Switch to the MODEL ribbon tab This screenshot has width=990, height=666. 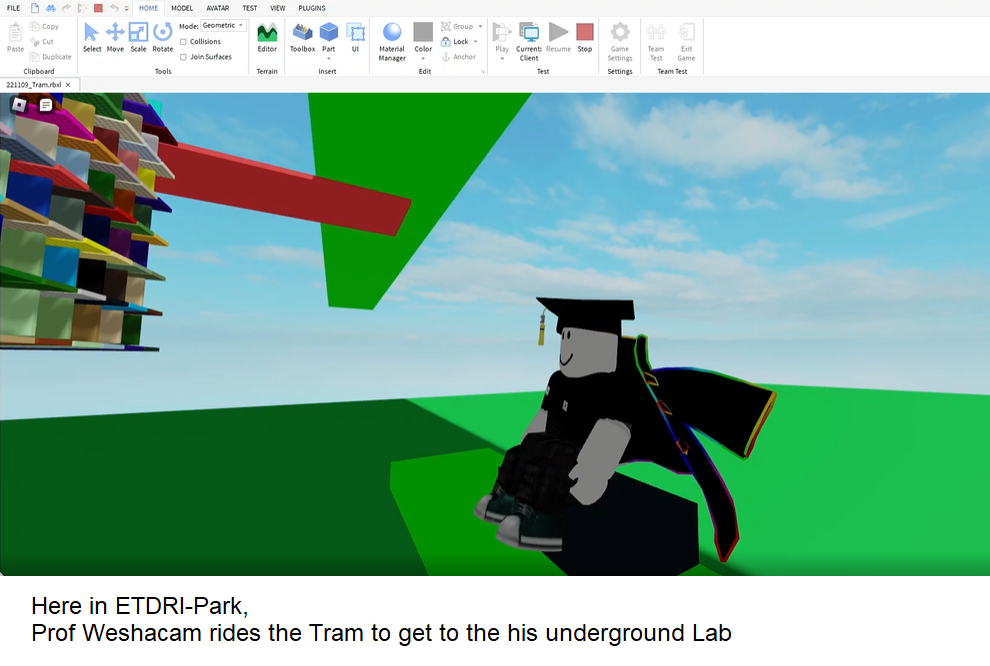click(x=182, y=8)
